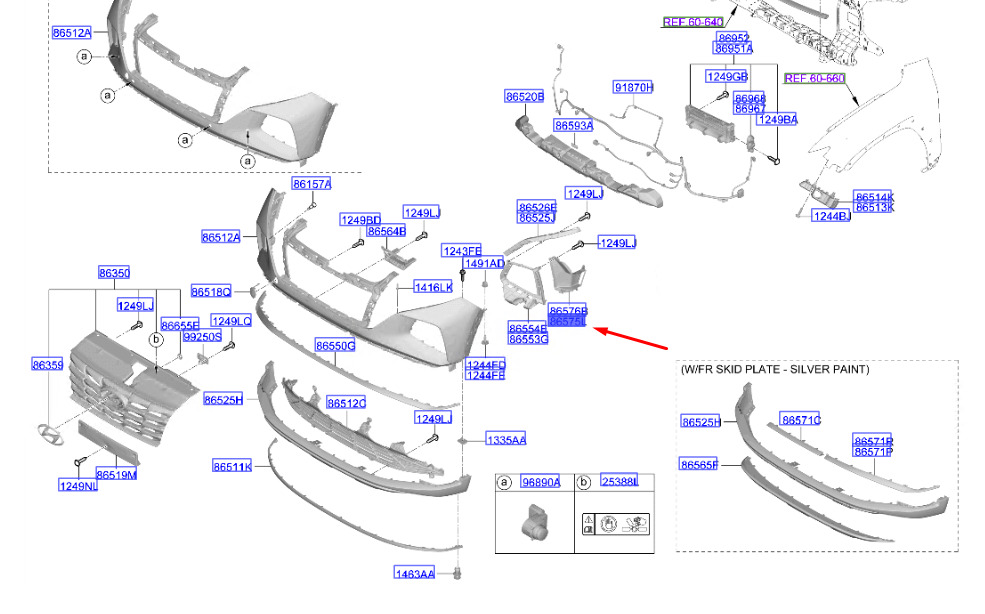The width and height of the screenshot is (985, 614).
Task: Click the Hyundai logo emblem part
Action: point(46,431)
